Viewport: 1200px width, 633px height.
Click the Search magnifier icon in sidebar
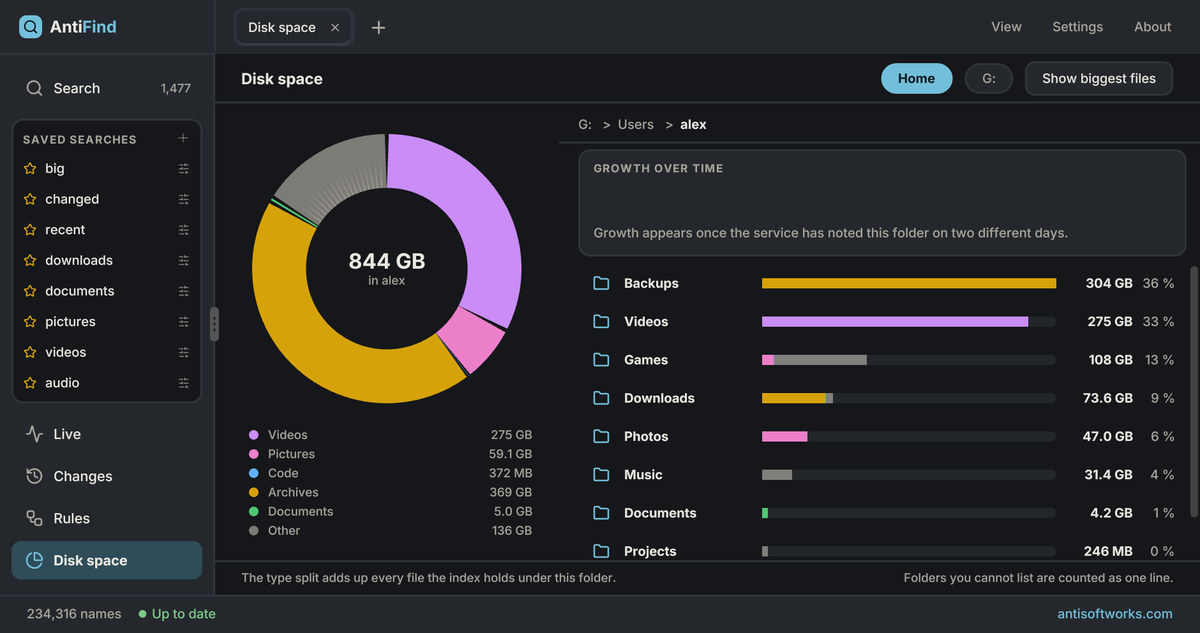point(35,88)
